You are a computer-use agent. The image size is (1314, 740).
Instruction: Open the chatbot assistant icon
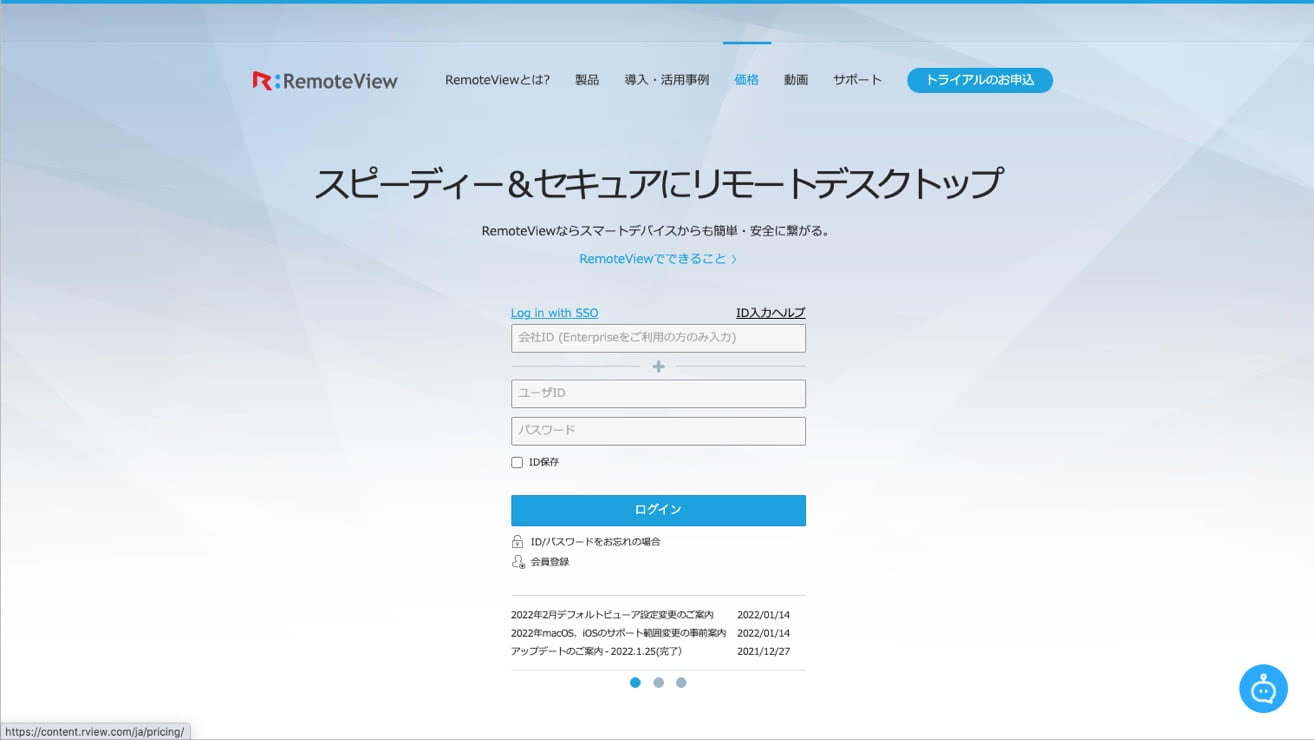(1263, 688)
